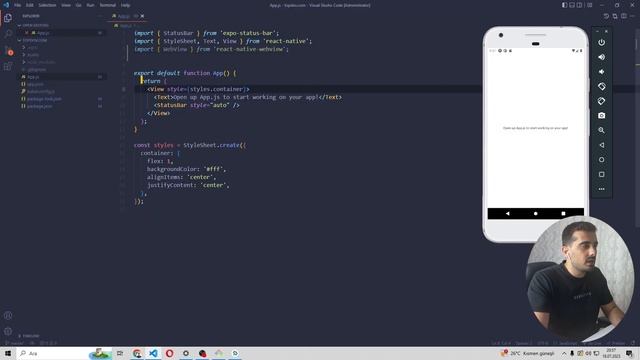Expand the Timeline section in Explorer
The height and width of the screenshot is (360, 640).
(x=29, y=336)
